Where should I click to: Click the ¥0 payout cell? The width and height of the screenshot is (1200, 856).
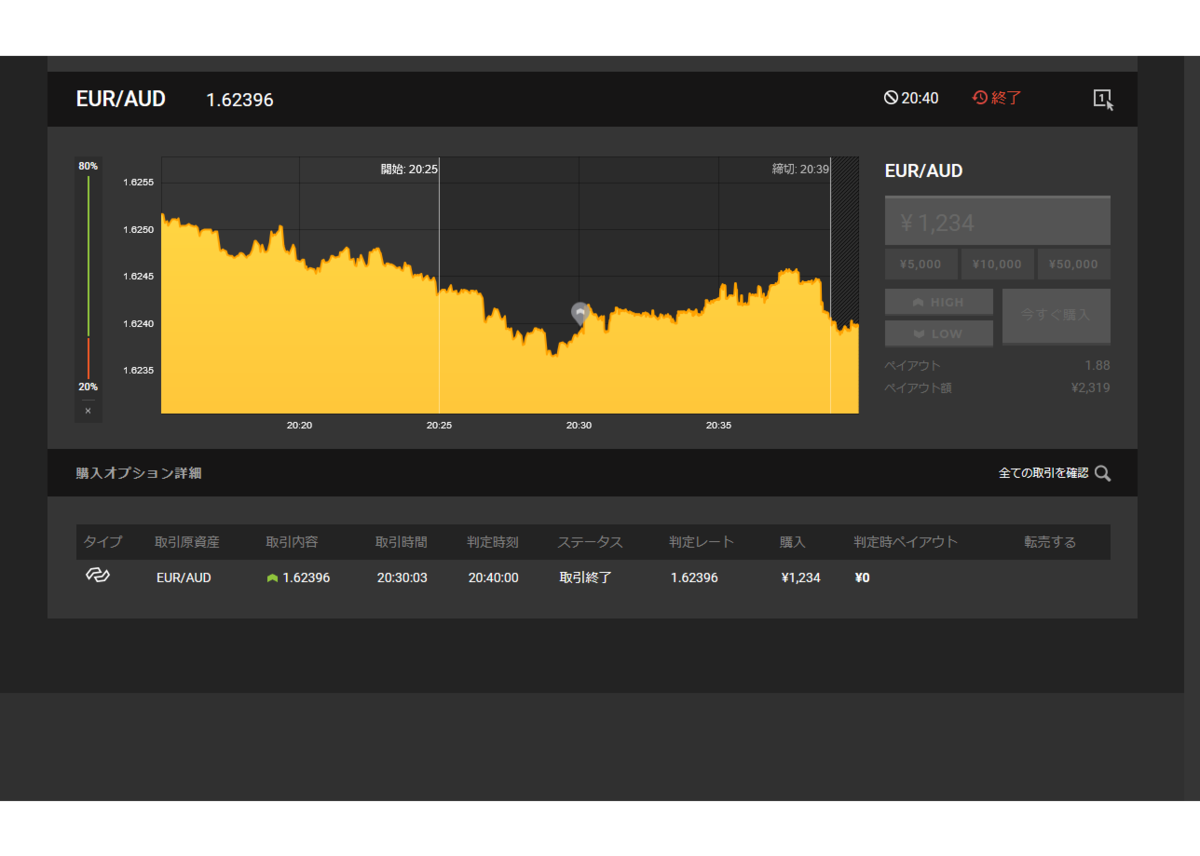pyautogui.click(x=862, y=578)
